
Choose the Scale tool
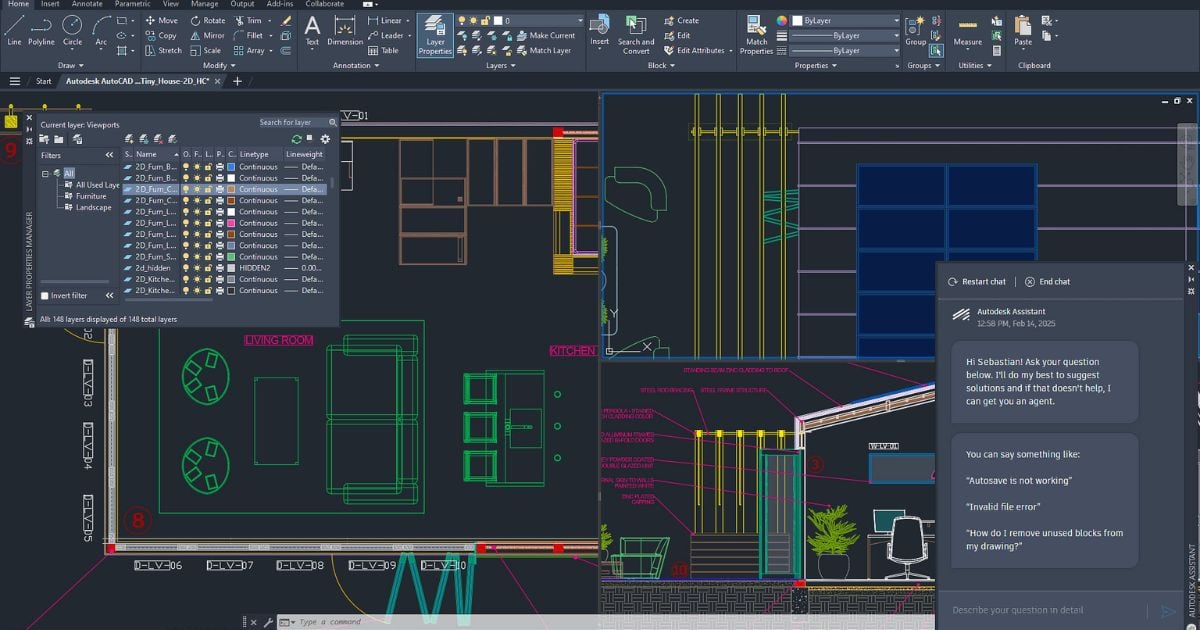point(205,50)
